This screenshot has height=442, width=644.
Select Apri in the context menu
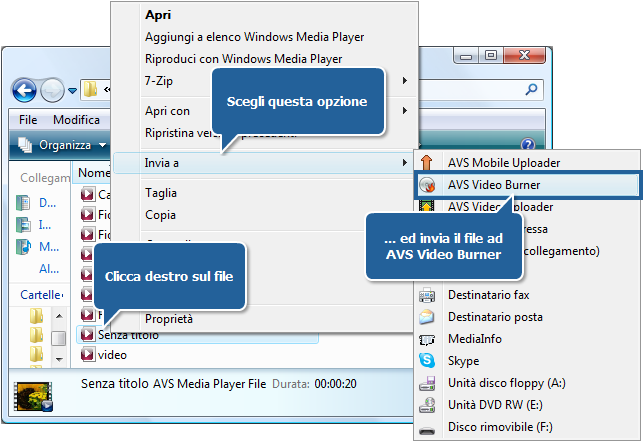[x=158, y=15]
